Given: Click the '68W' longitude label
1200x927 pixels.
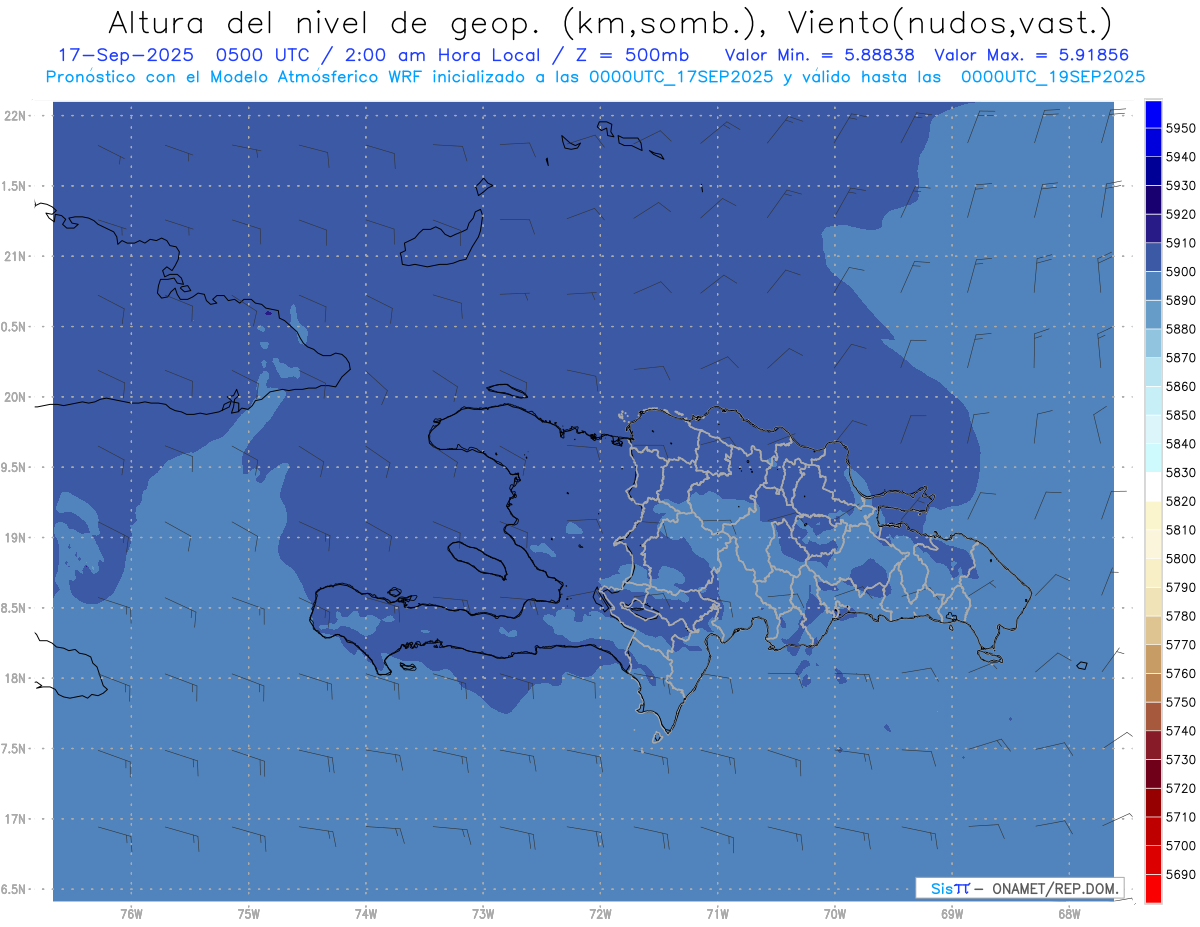Looking at the screenshot, I should [1069, 913].
